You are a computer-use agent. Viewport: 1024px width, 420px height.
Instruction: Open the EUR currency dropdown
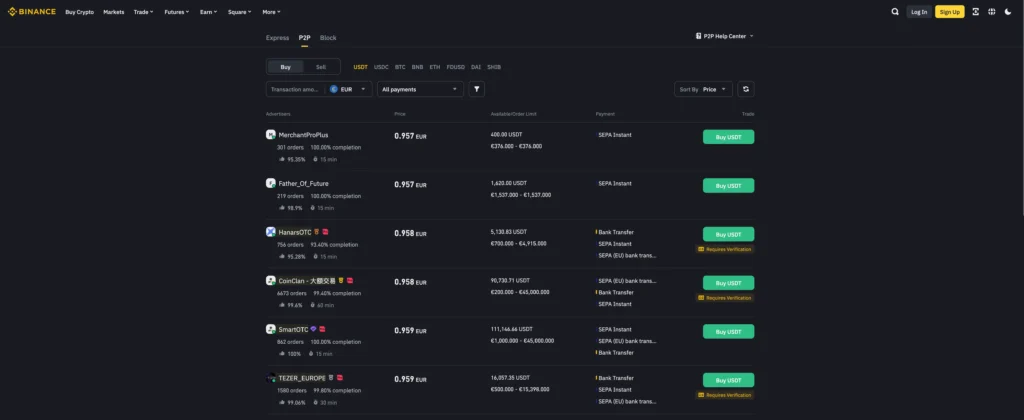coord(349,89)
